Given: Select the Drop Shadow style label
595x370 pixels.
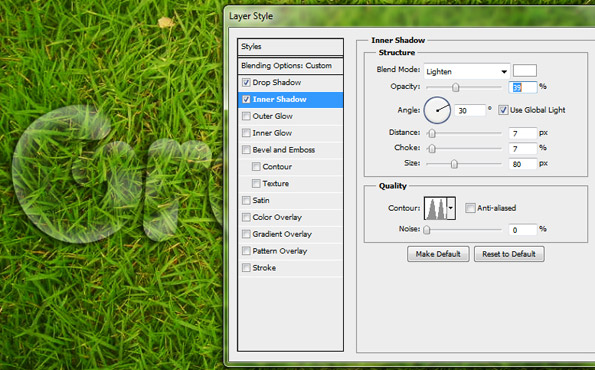Looking at the screenshot, I should (277, 82).
